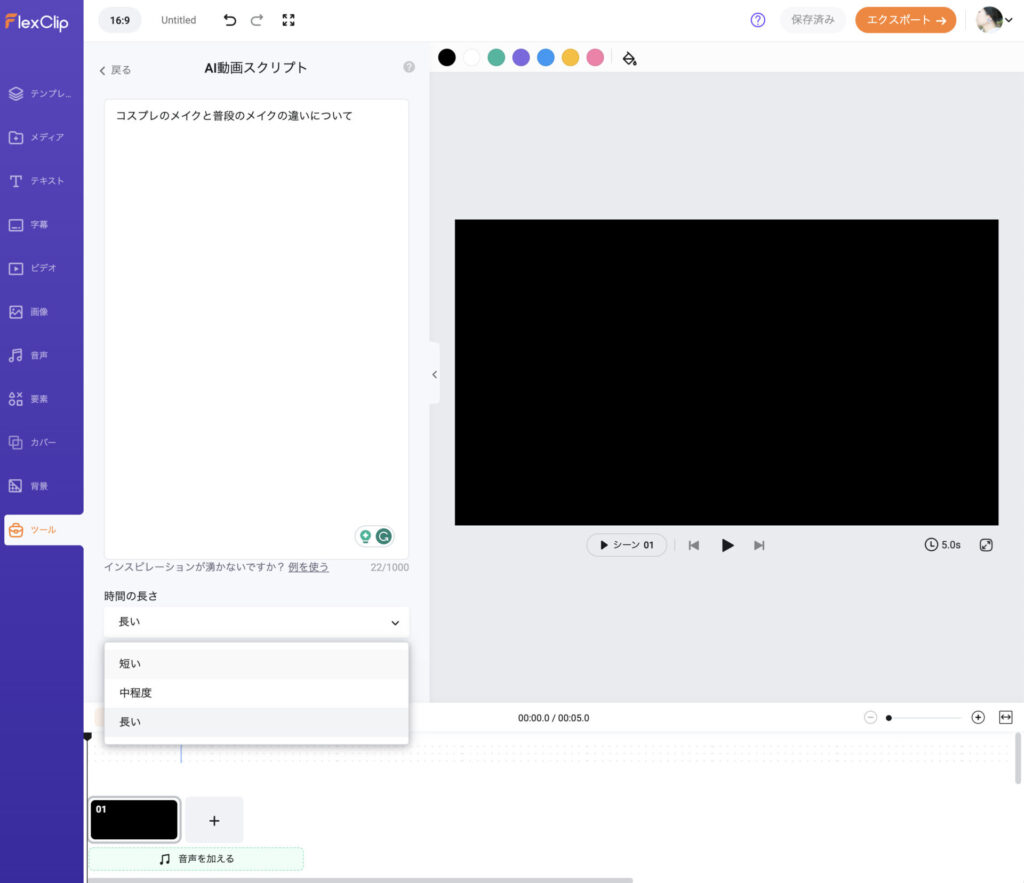Viewport: 1024px width, 883px height.
Task: Open the テンプレート tab in the sidebar
Action: (x=41, y=93)
